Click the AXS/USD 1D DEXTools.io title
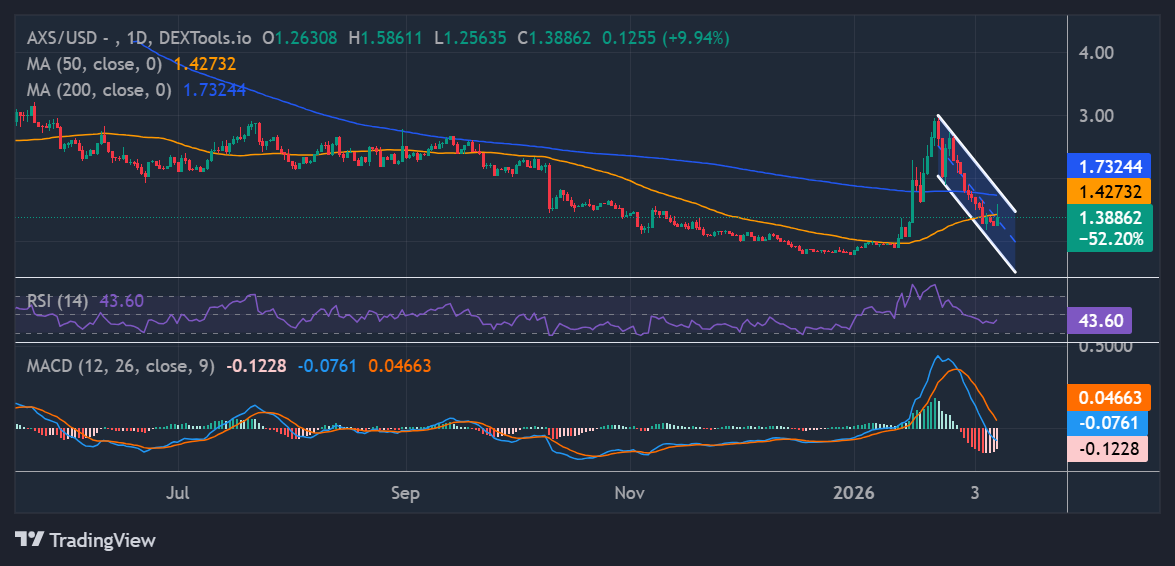 (x=141, y=37)
